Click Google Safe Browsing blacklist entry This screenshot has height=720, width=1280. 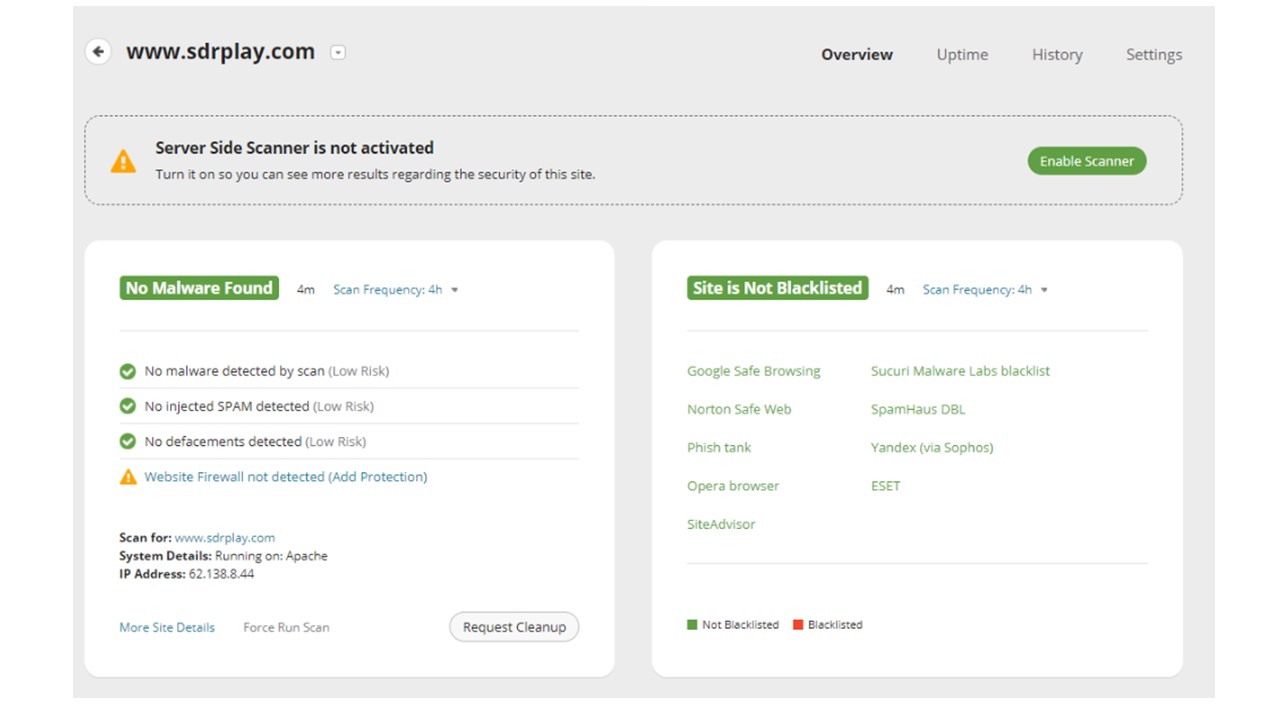[754, 371]
